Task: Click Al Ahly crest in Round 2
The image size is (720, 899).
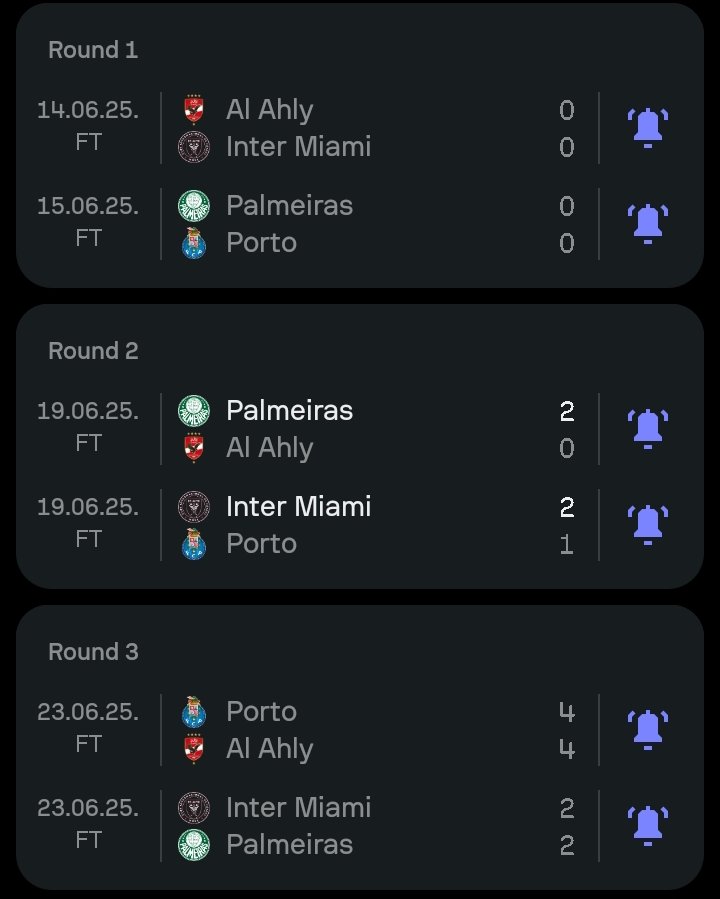Action: (194, 448)
